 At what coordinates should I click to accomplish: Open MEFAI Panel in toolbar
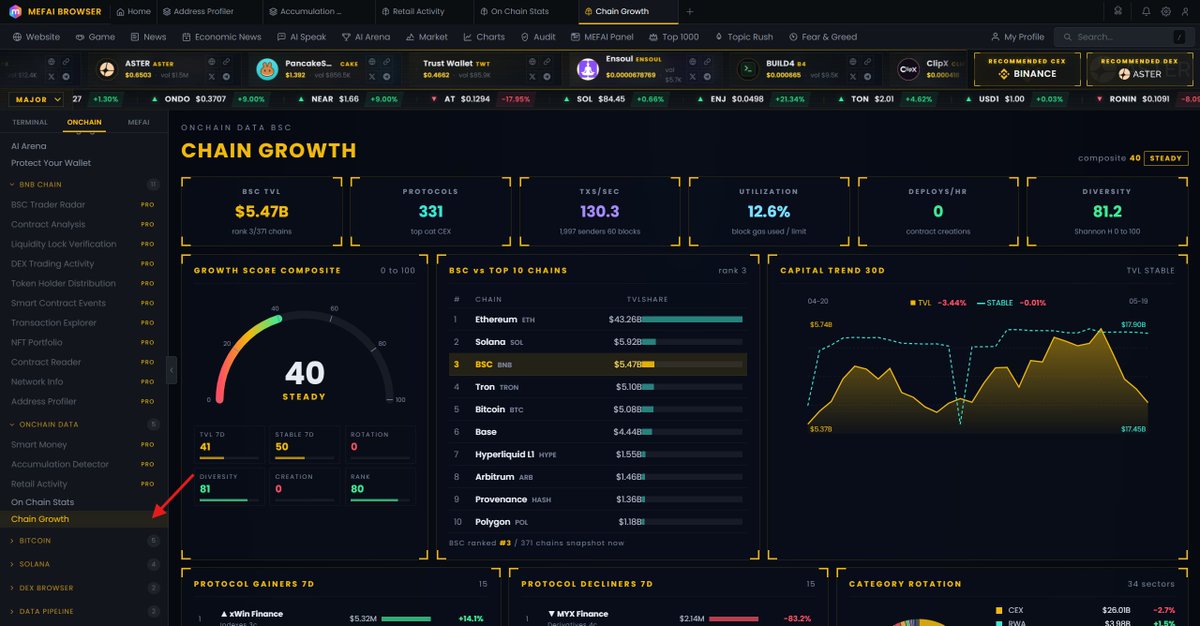click(602, 37)
